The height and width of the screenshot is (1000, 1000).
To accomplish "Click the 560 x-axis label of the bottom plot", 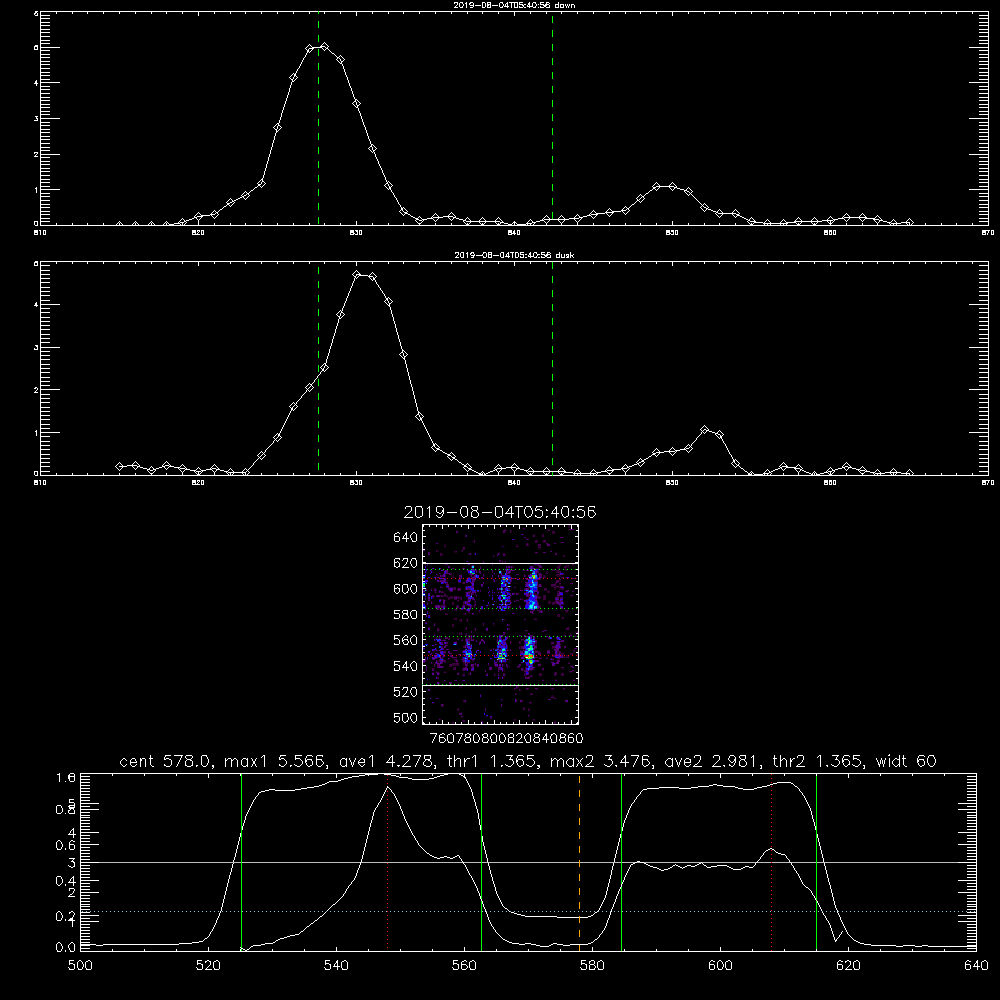I will tap(464, 966).
